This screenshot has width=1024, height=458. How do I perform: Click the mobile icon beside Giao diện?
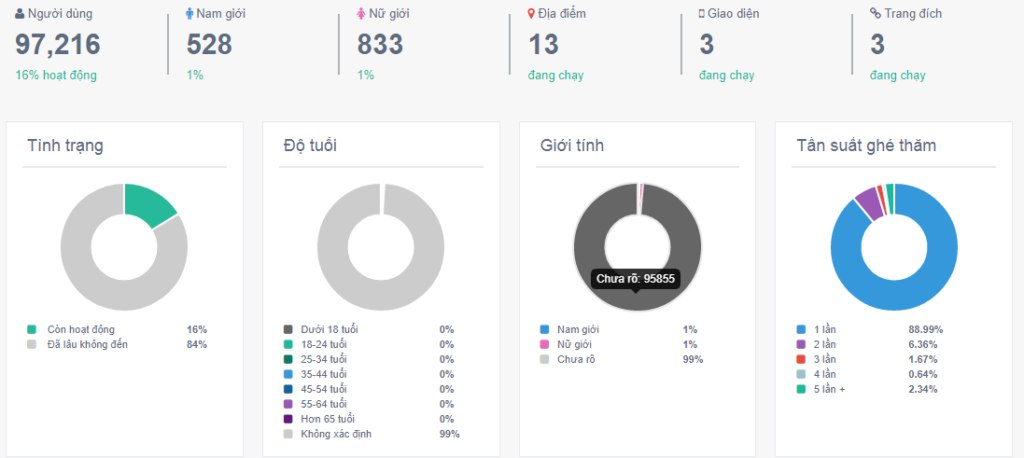(x=703, y=14)
